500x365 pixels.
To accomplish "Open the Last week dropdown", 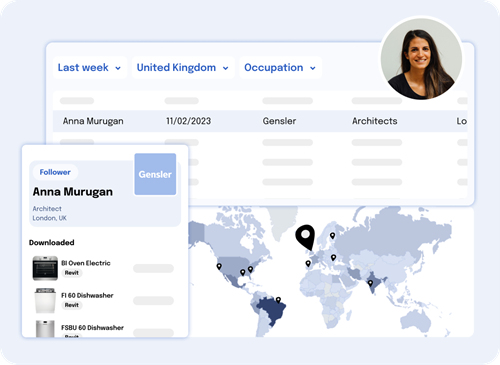I will pyautogui.click(x=90, y=68).
